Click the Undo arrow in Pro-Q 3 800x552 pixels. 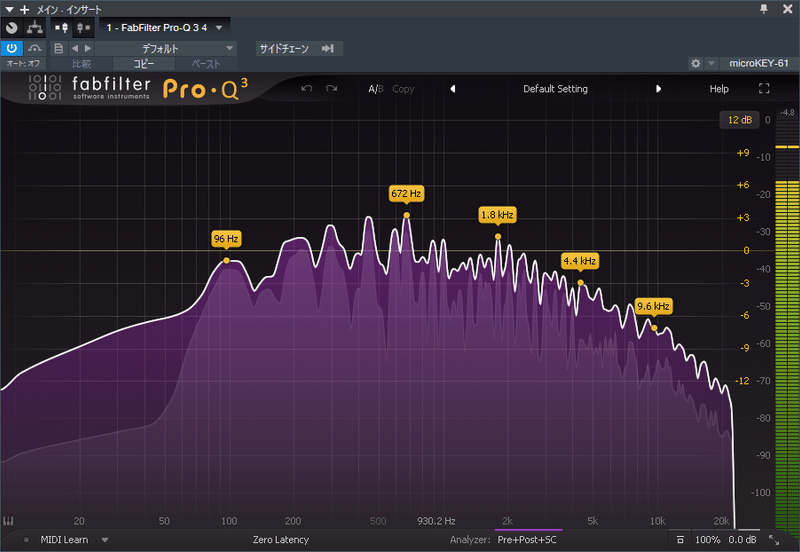pos(307,89)
